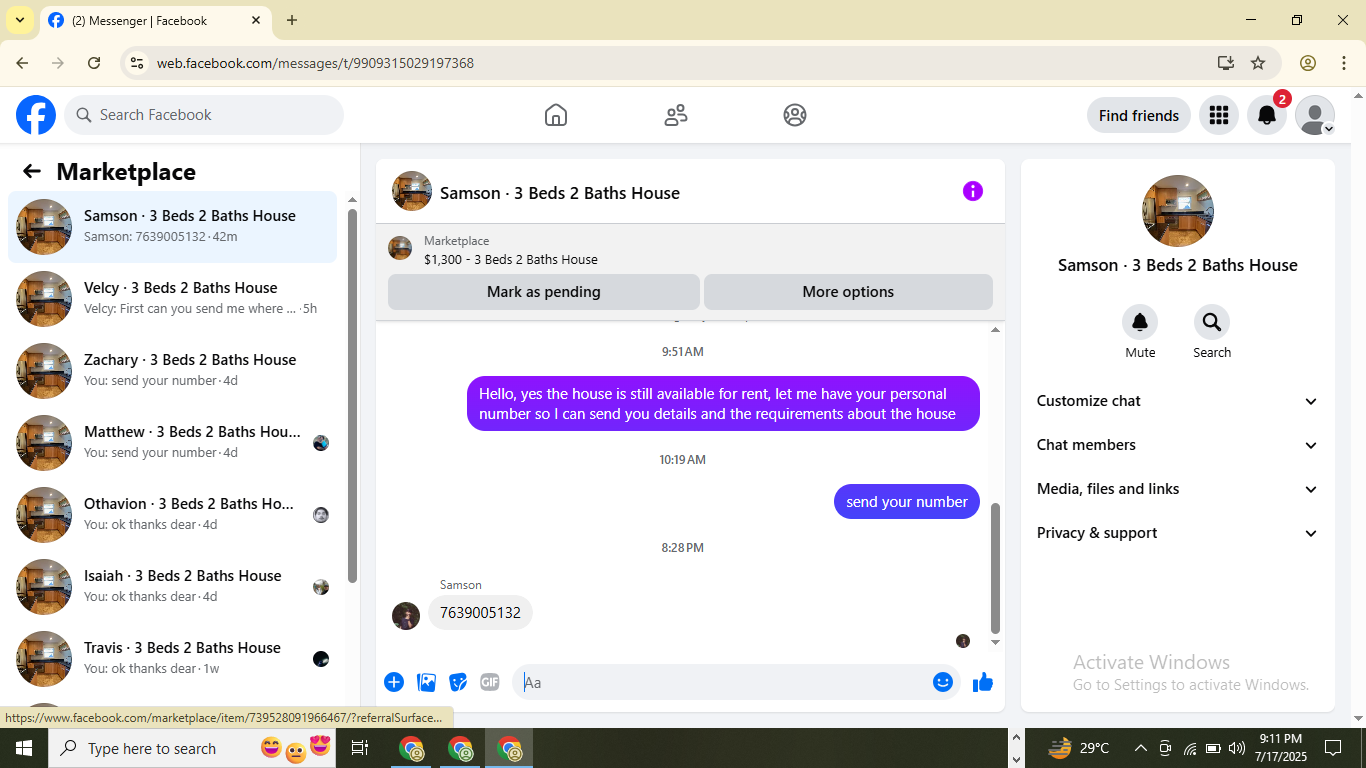Open taskbar clock showing 9:11 PM

pos(1280,748)
